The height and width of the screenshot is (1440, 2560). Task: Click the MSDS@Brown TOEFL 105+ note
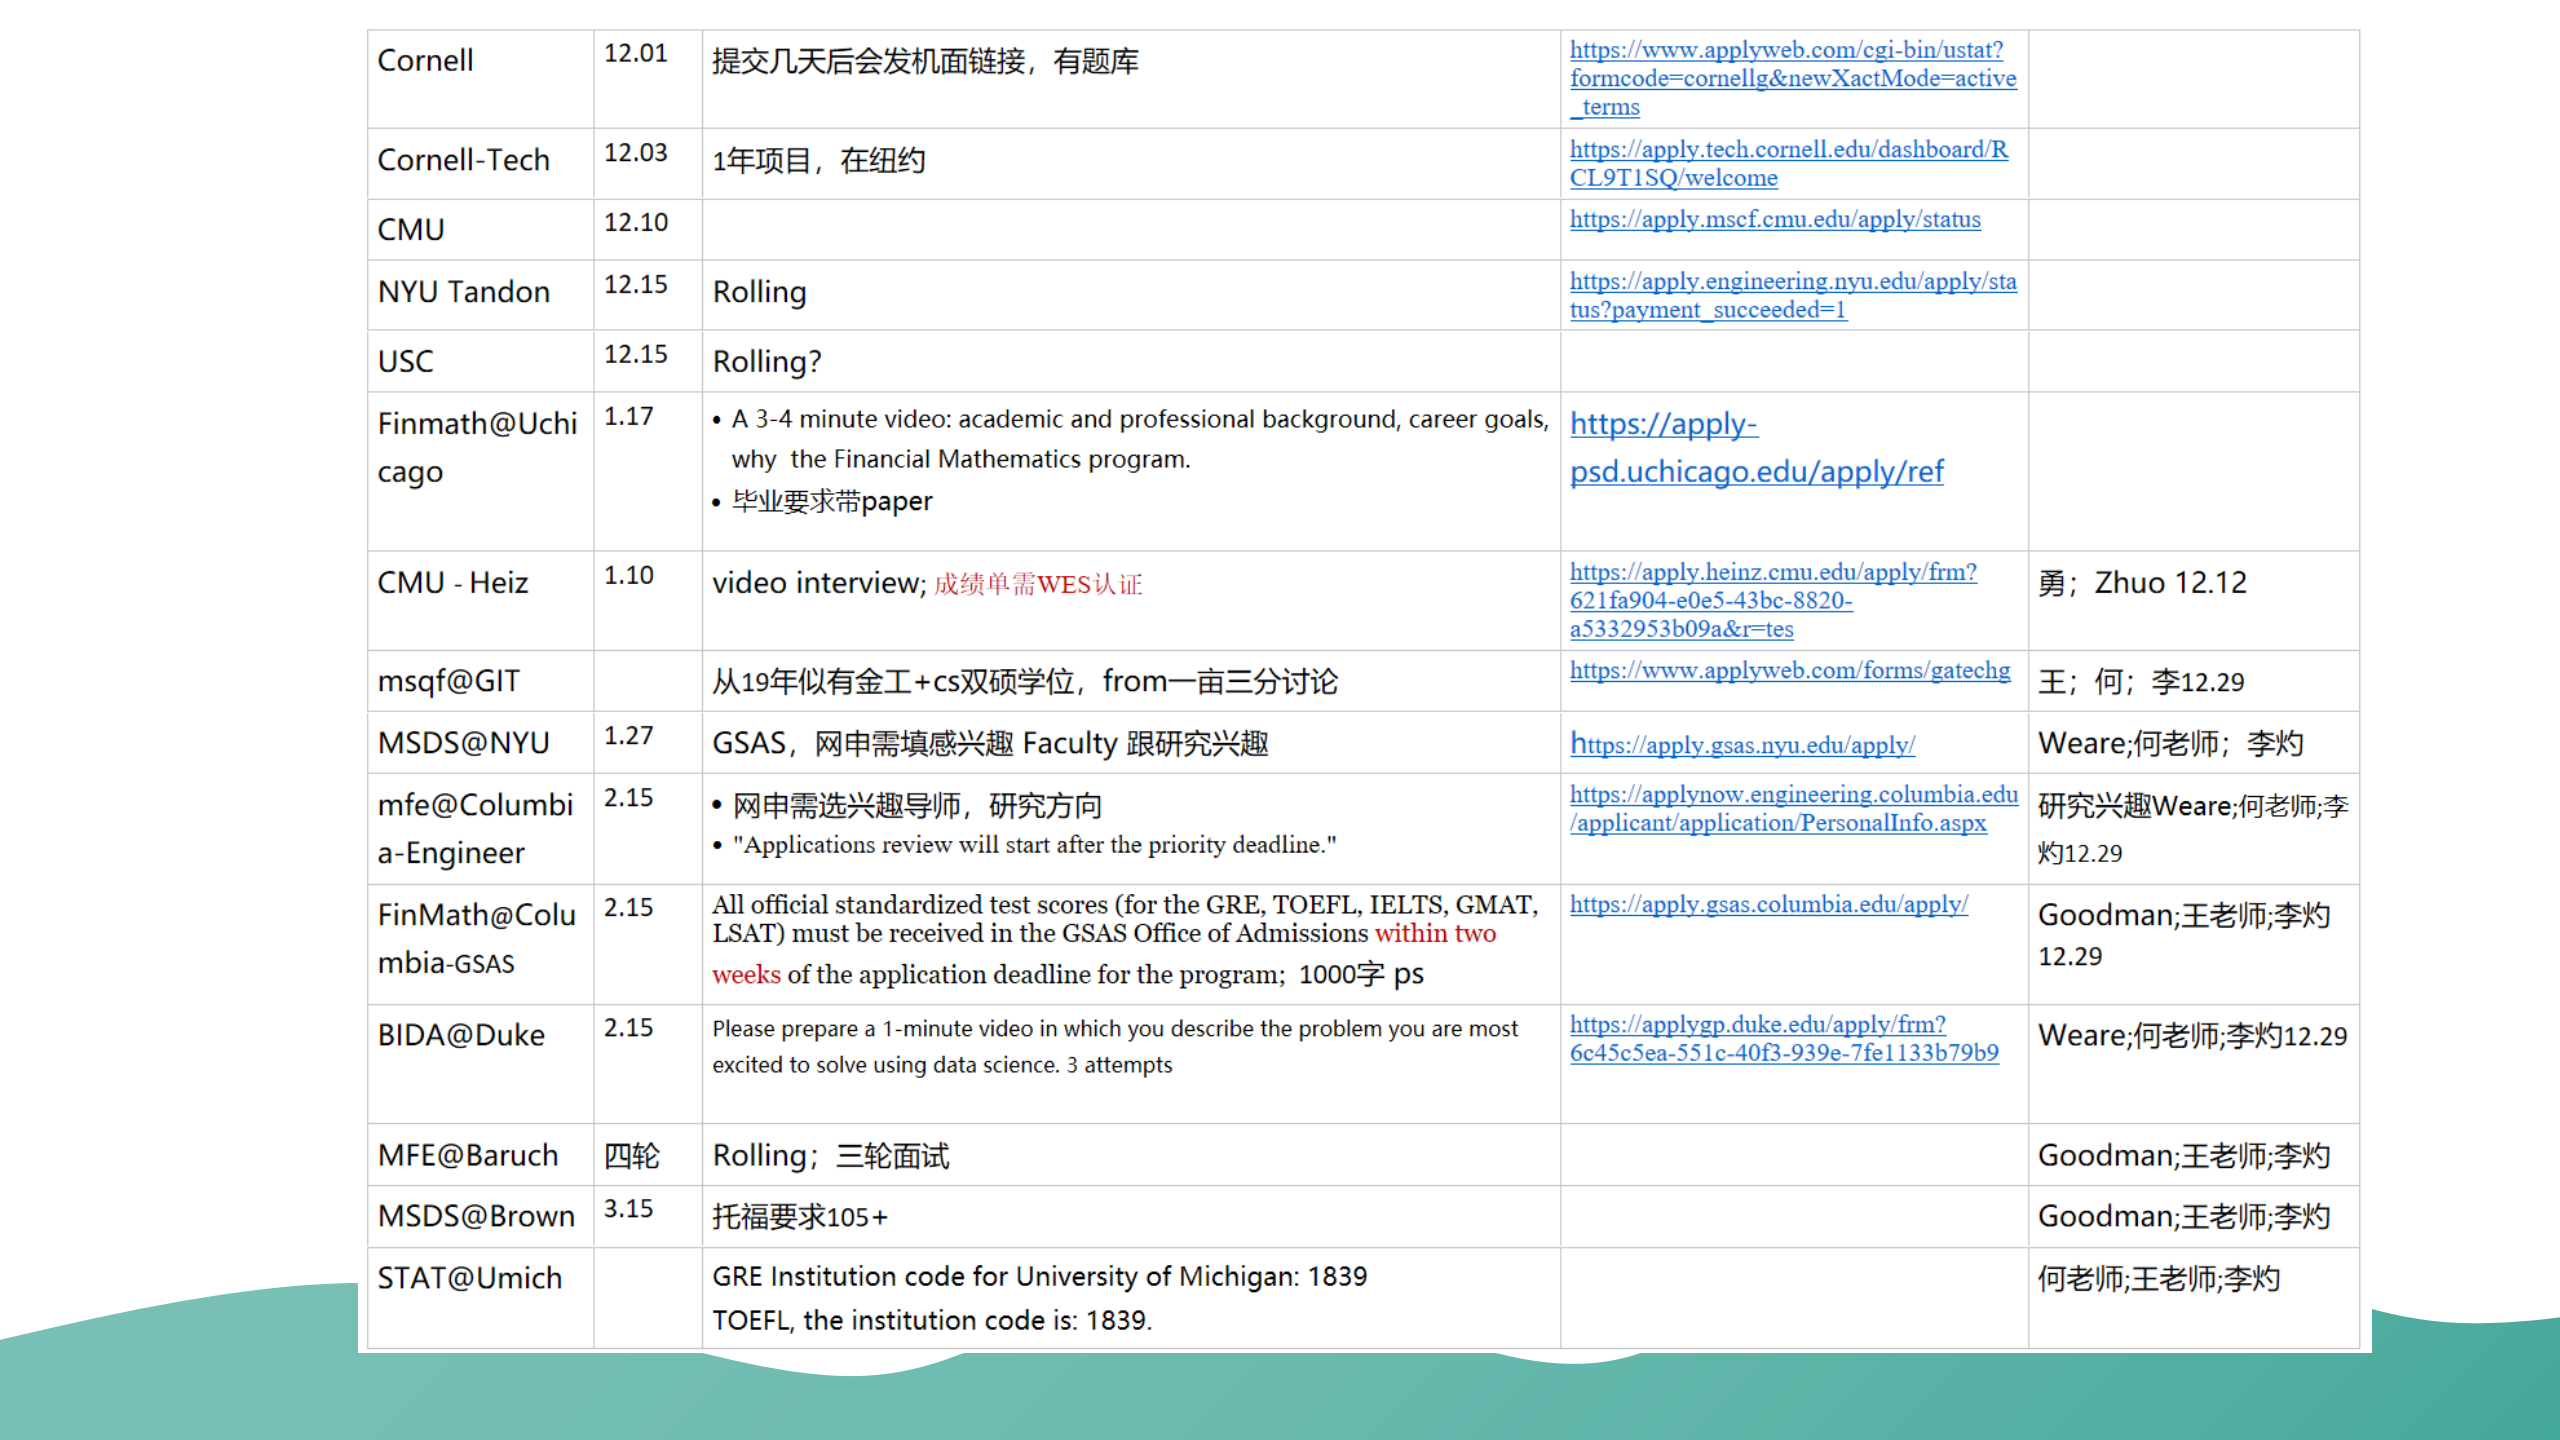click(x=800, y=1217)
